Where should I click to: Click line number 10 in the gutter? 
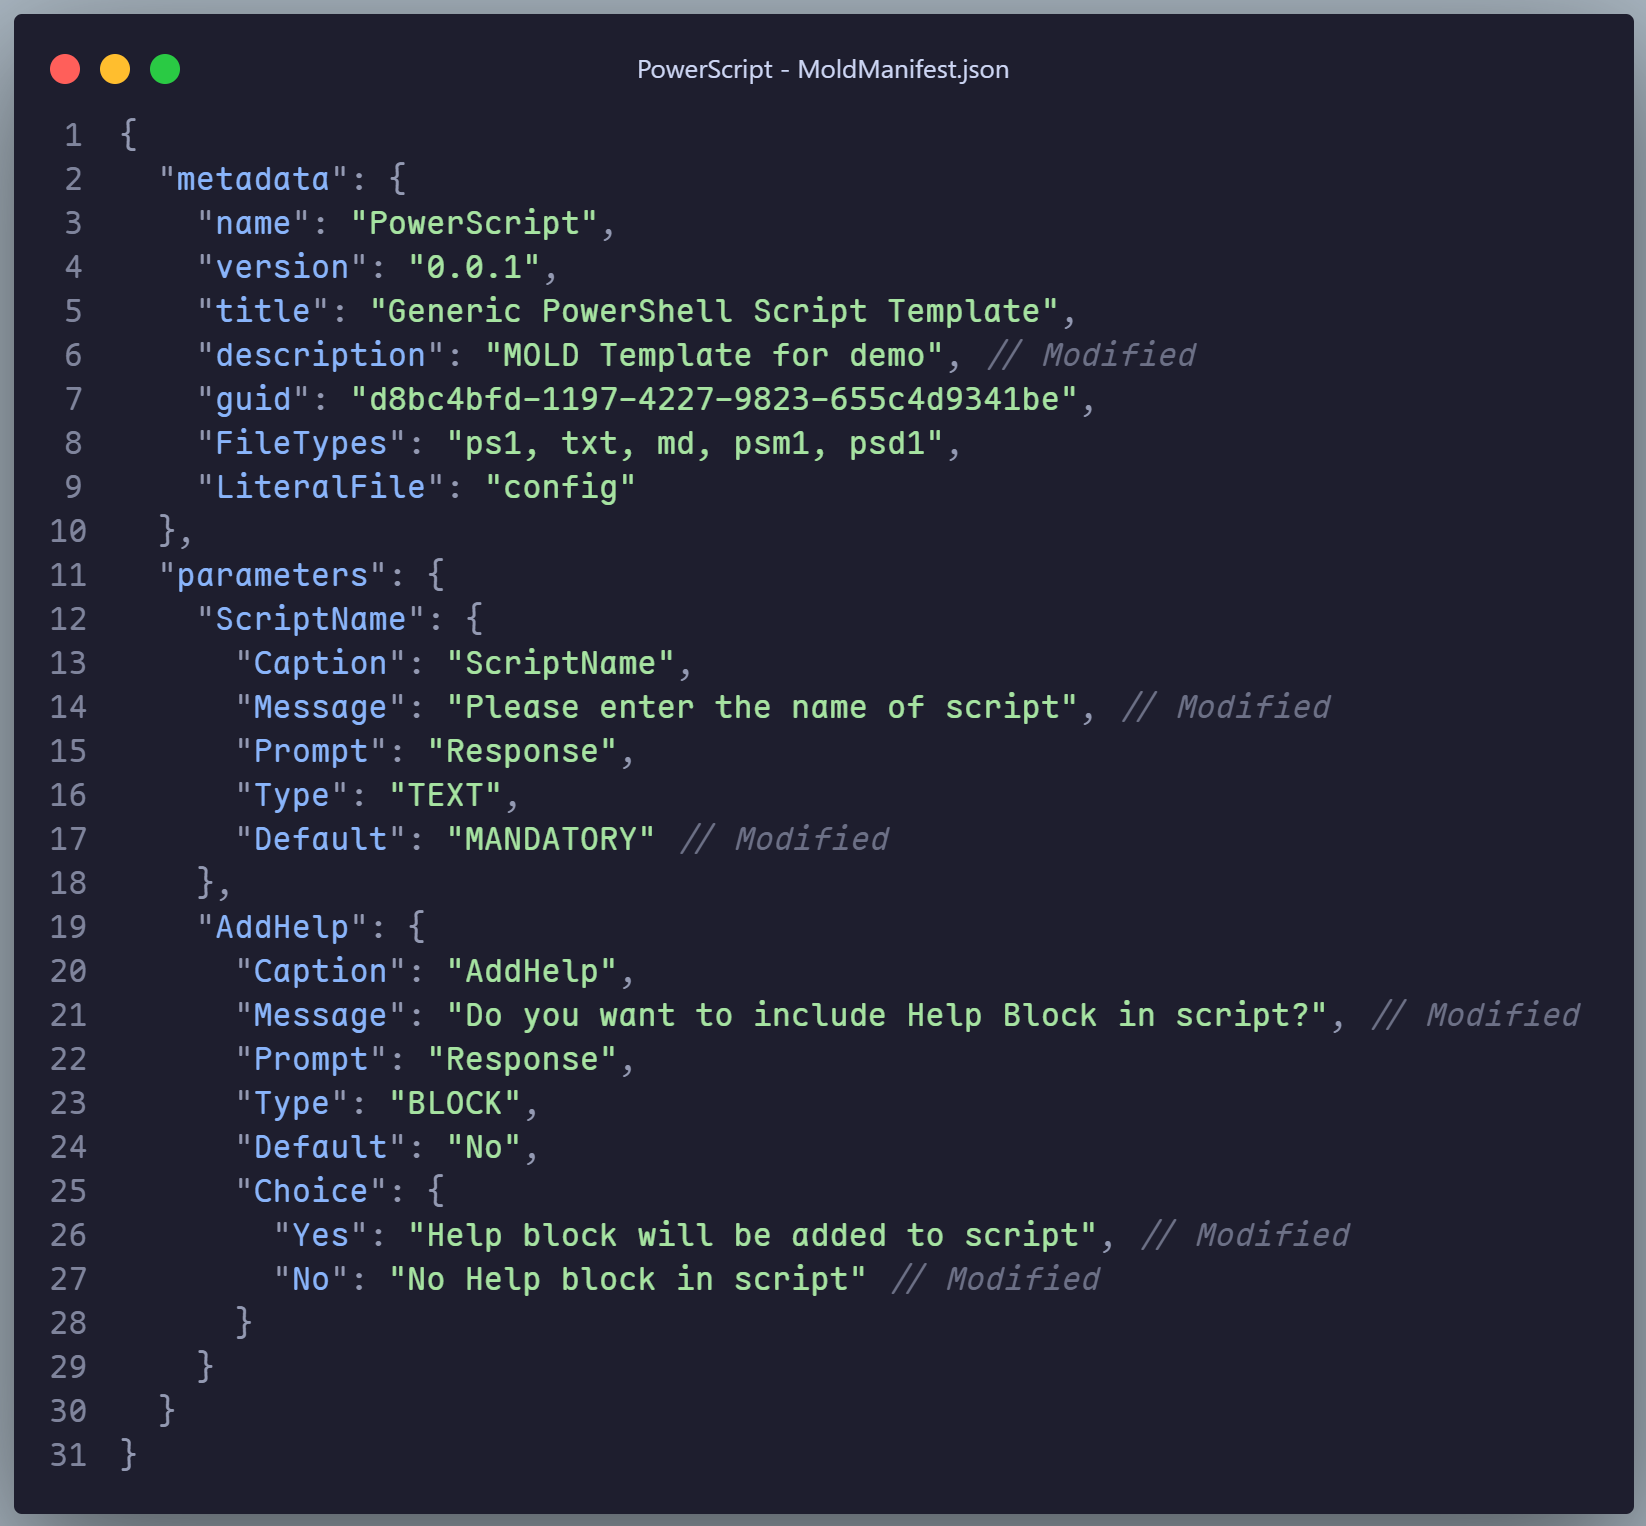pyautogui.click(x=68, y=531)
